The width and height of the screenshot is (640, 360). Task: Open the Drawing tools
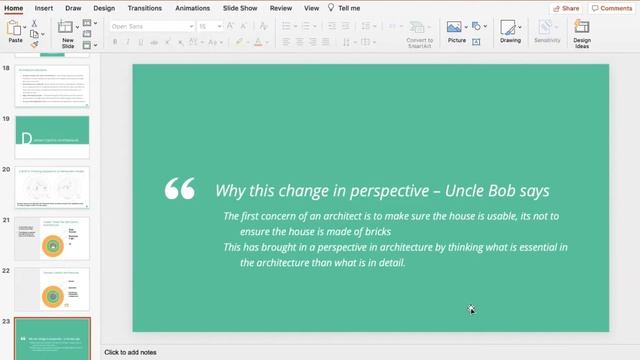point(508,28)
